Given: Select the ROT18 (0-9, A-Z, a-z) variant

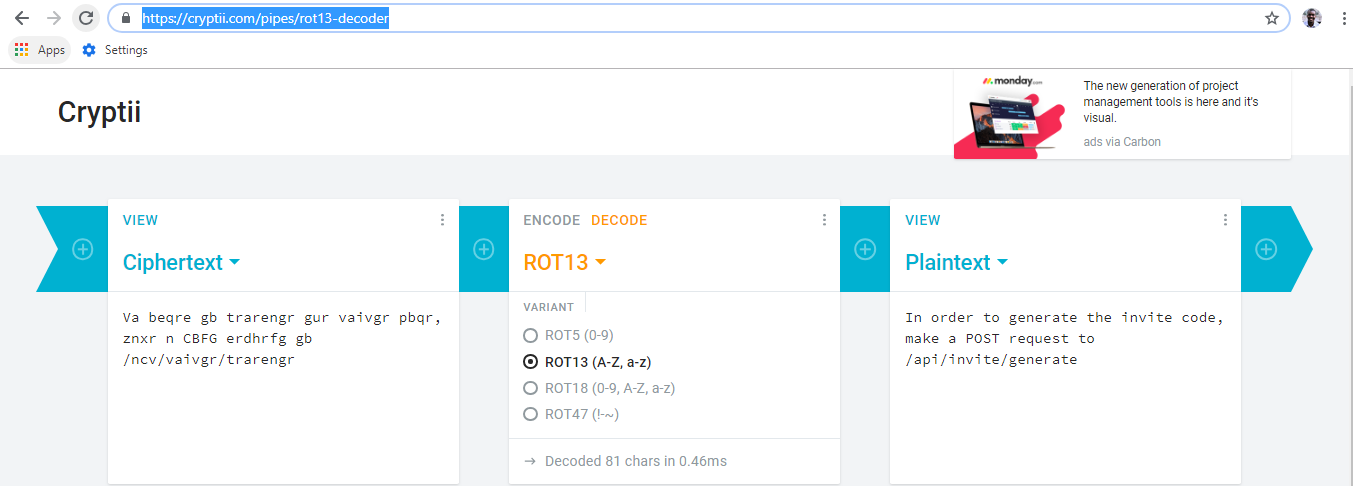Looking at the screenshot, I should (598, 388).
